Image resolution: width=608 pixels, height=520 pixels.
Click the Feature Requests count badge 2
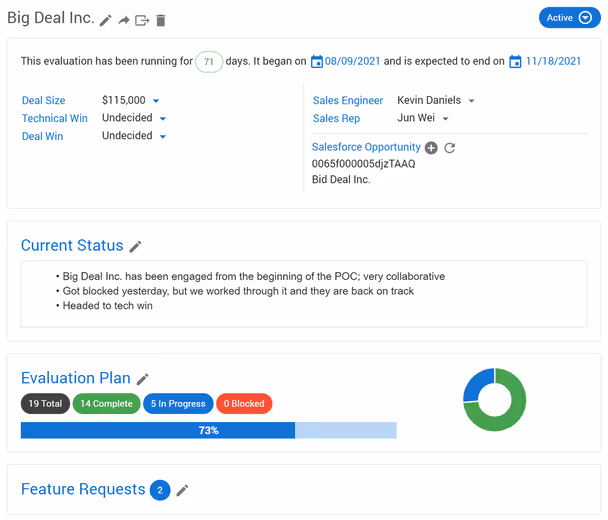(160, 491)
